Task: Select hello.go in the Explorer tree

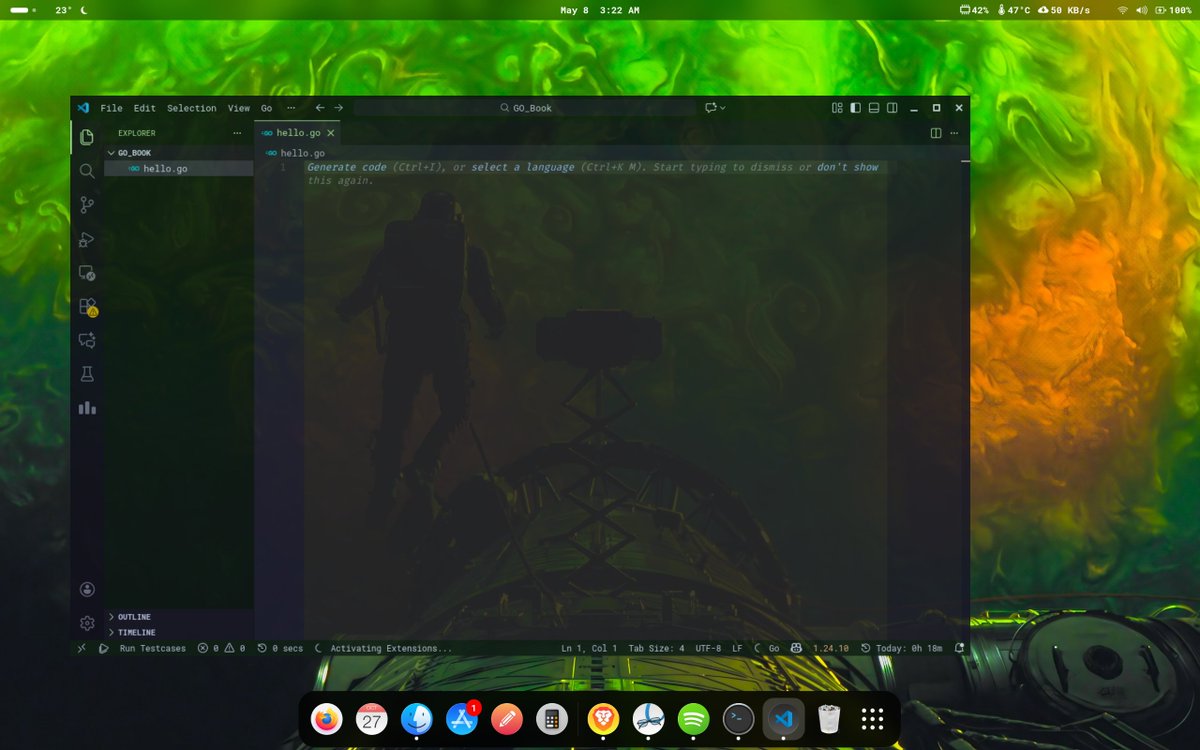Action: [x=178, y=169]
